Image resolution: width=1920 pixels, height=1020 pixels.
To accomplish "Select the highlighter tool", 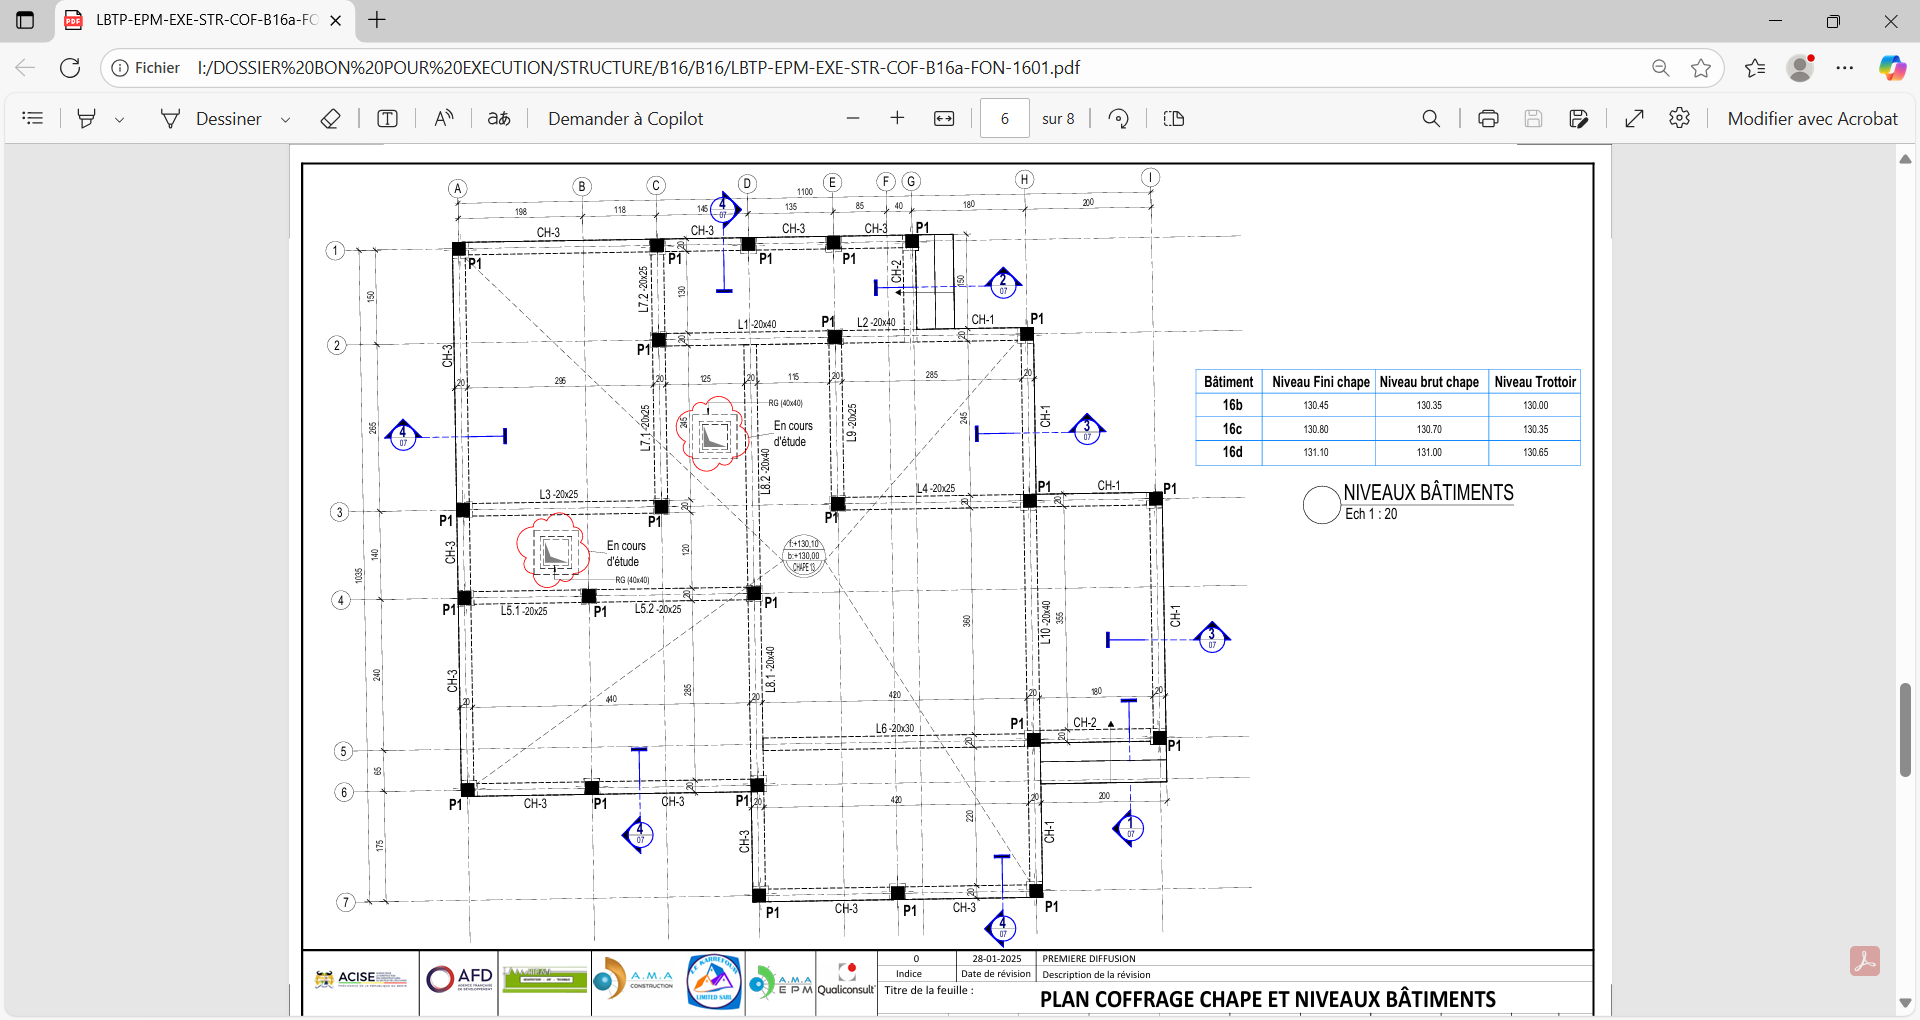I will pos(87,119).
